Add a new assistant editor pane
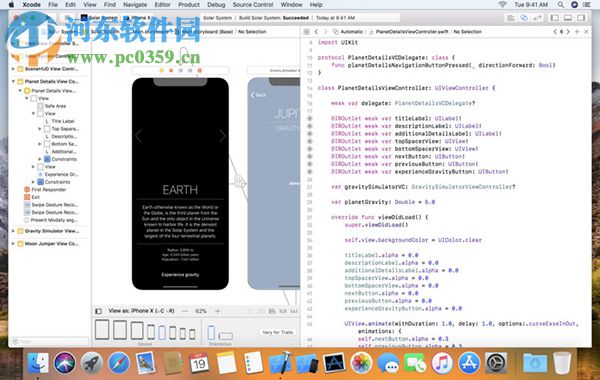Screen dimensions: 600x380 [x=577, y=32]
